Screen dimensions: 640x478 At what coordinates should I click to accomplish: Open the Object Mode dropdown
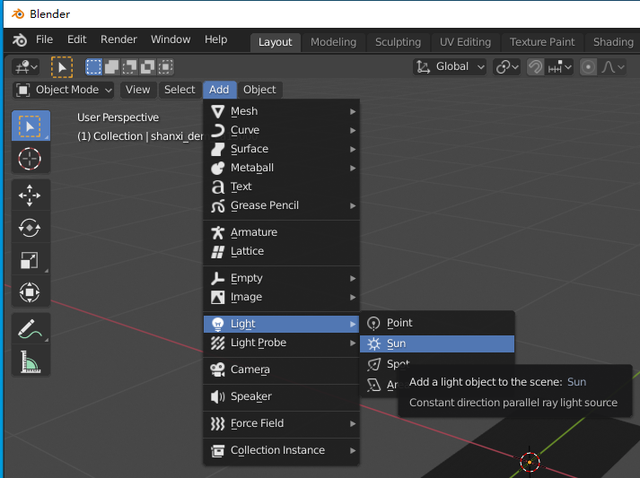point(64,90)
